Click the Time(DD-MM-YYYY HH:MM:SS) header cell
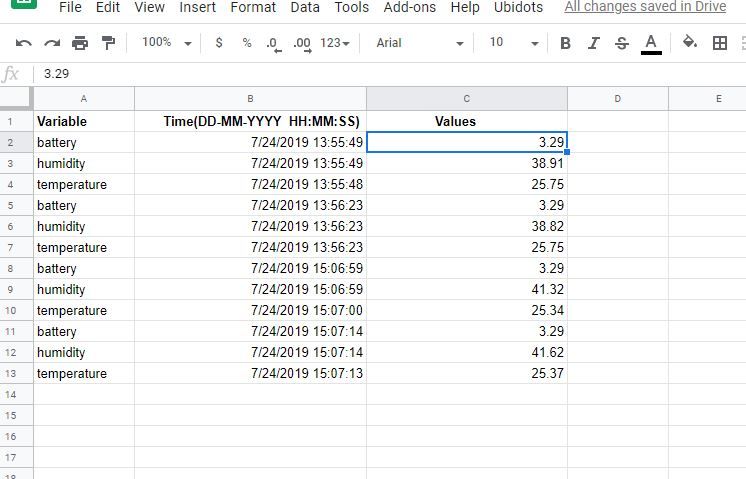This screenshot has height=479, width=746. tap(250, 121)
